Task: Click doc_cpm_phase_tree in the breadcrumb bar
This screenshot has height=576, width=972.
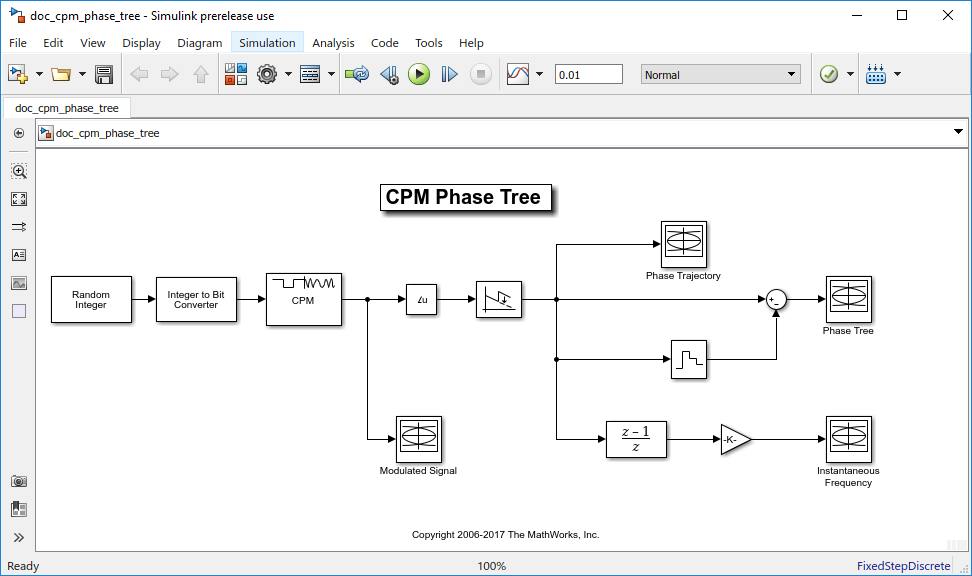Action: 107,133
